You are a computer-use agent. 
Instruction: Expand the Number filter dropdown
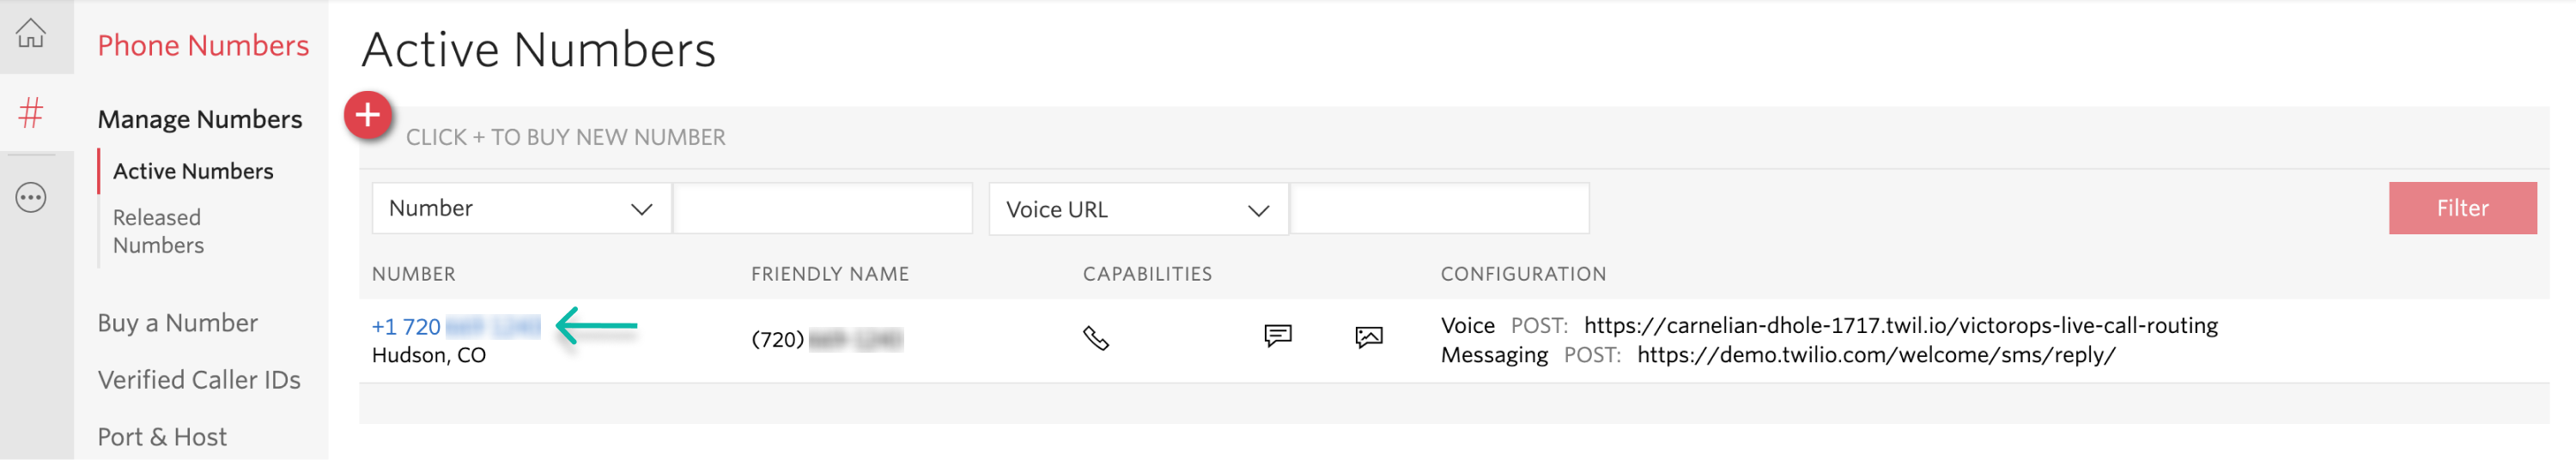tap(521, 209)
